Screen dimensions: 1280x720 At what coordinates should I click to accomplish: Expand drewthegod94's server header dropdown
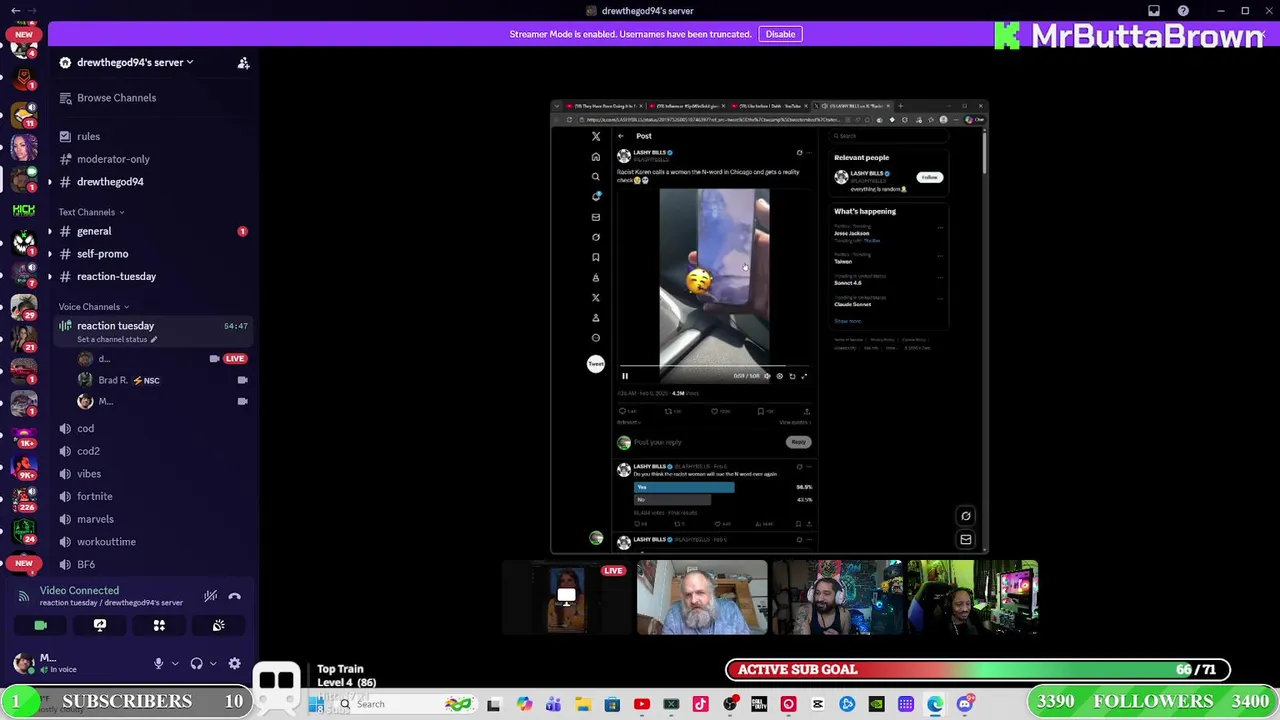[135, 62]
